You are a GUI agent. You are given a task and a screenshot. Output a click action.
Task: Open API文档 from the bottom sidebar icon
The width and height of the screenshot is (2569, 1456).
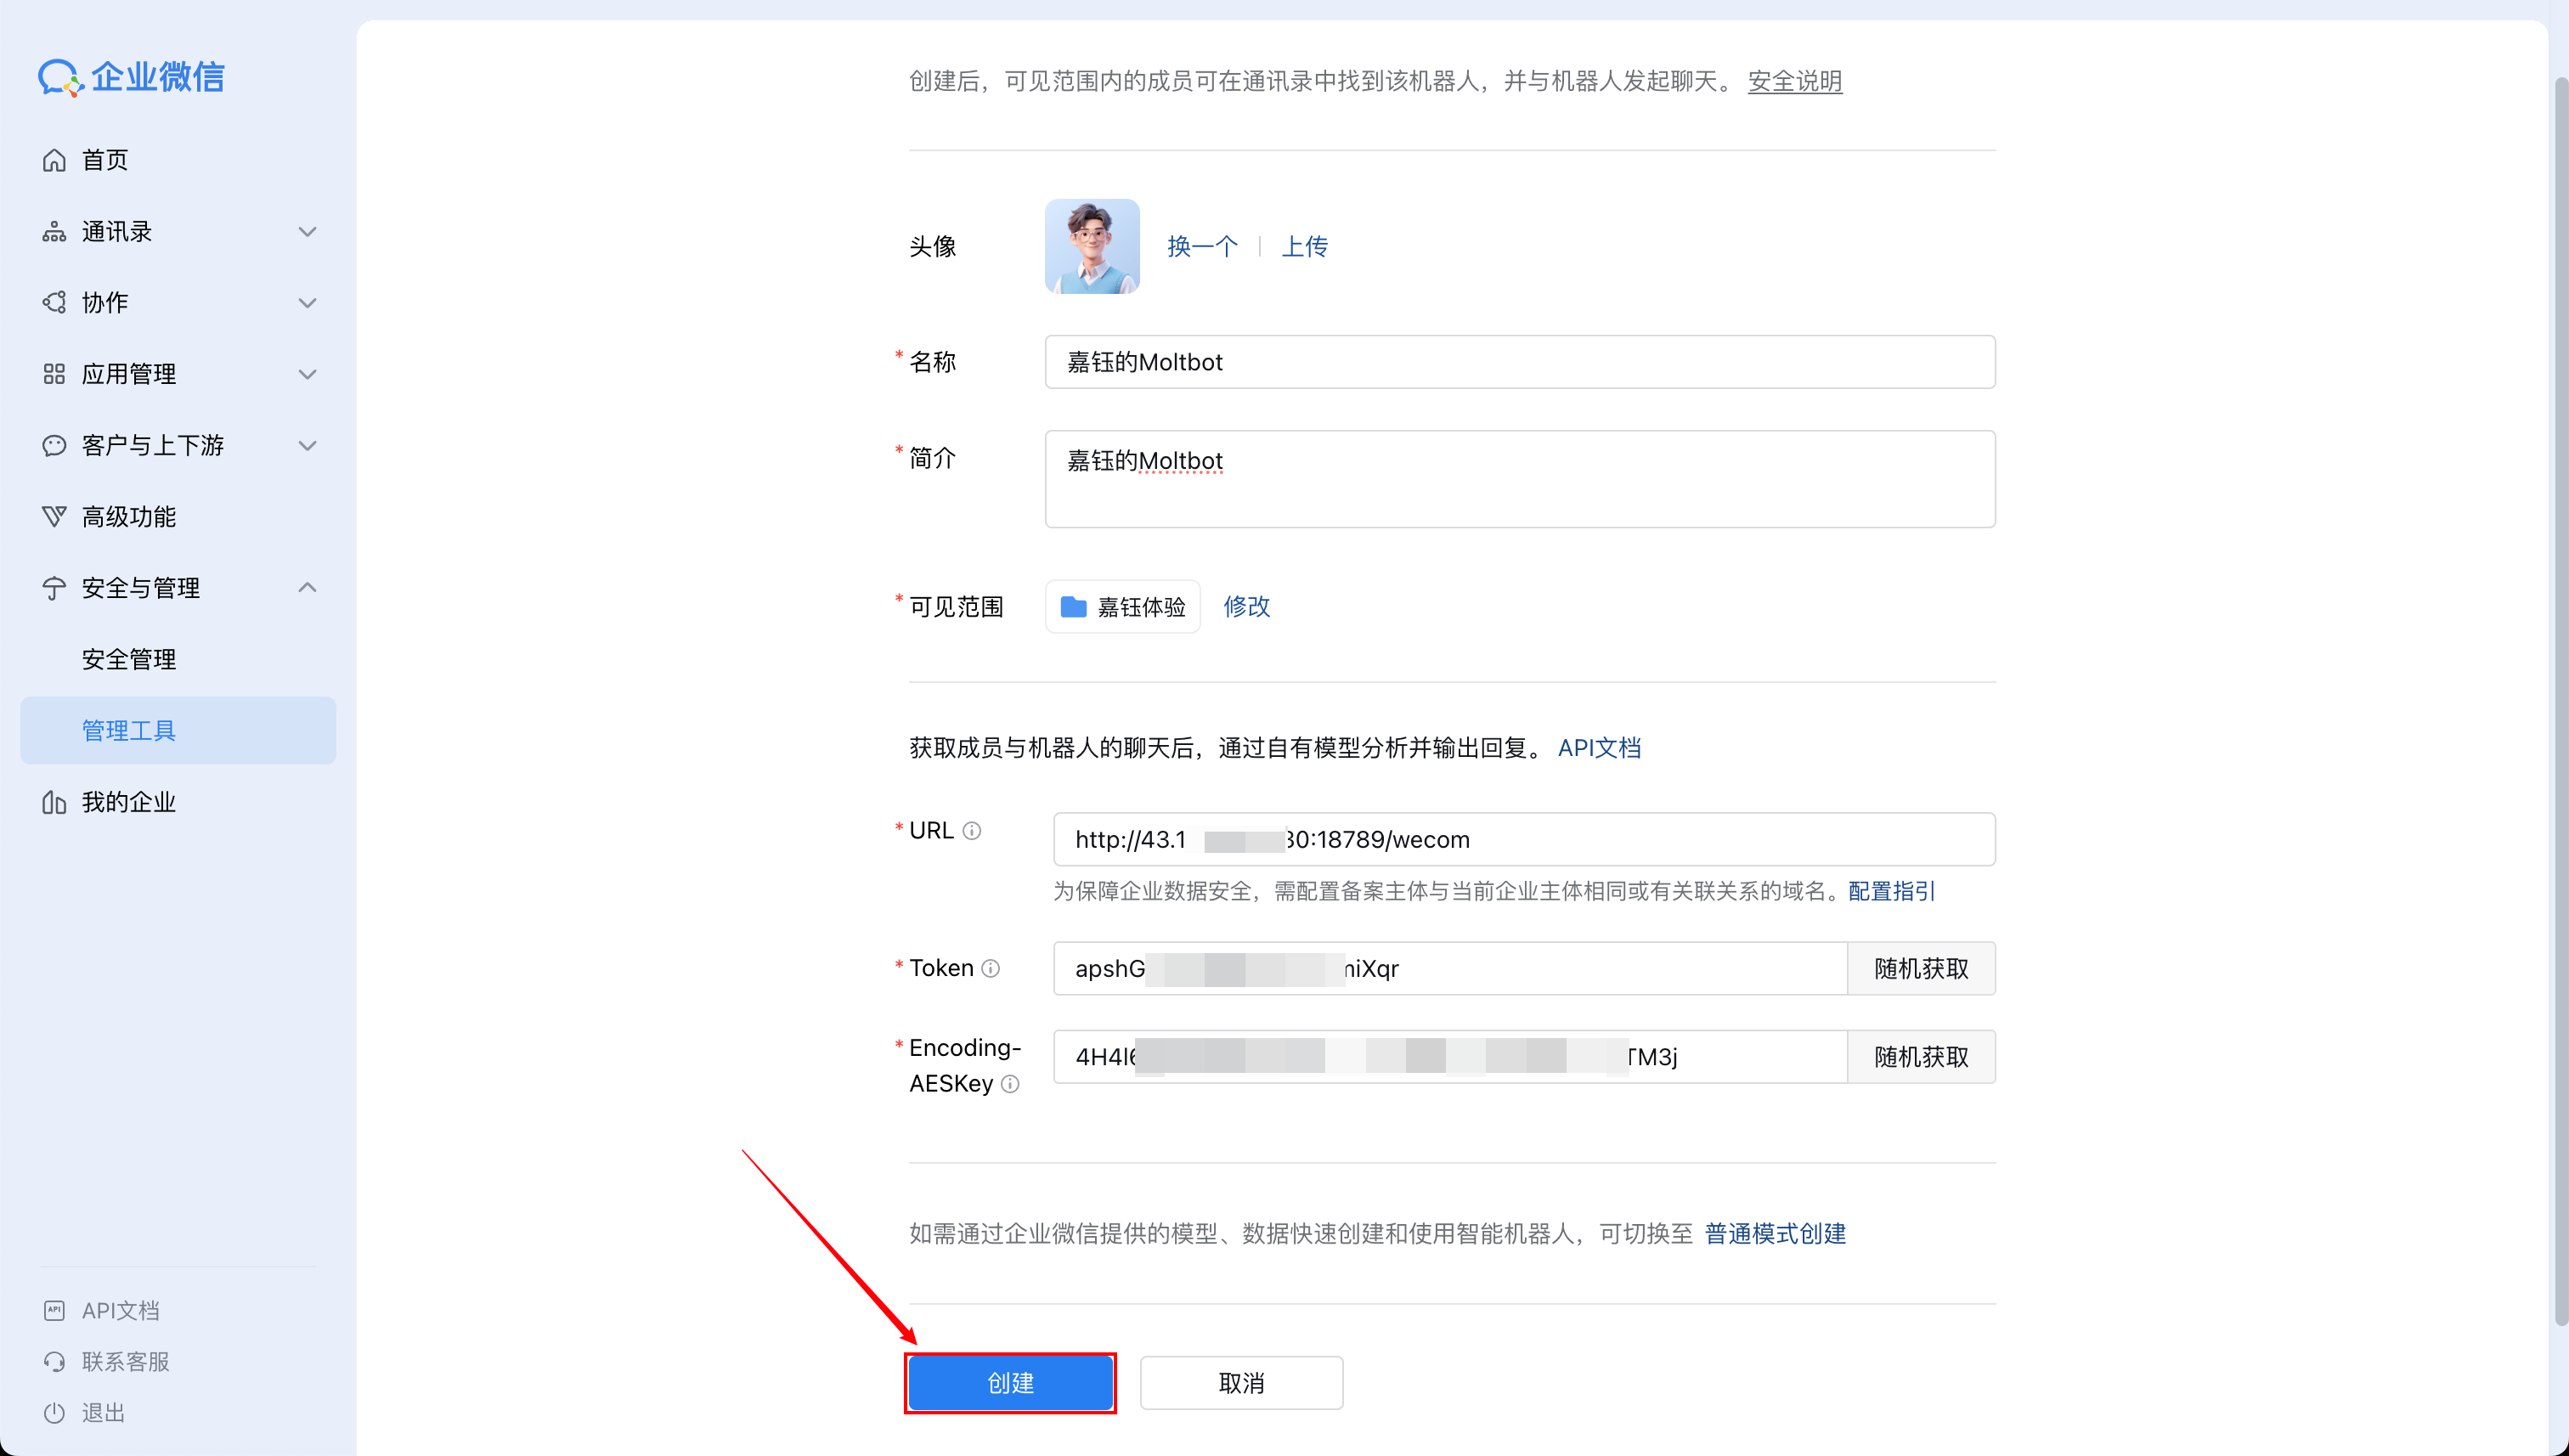point(55,1309)
